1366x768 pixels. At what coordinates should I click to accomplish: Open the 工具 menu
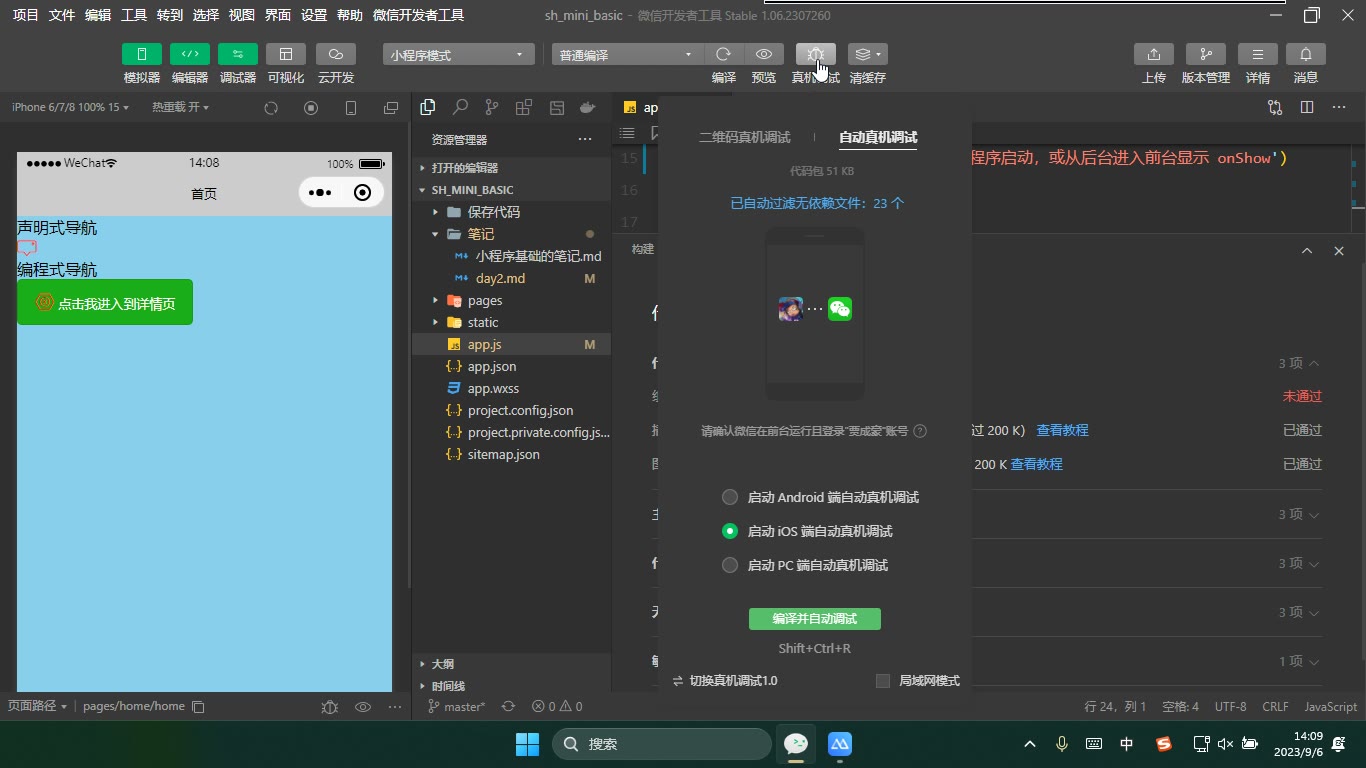(134, 15)
